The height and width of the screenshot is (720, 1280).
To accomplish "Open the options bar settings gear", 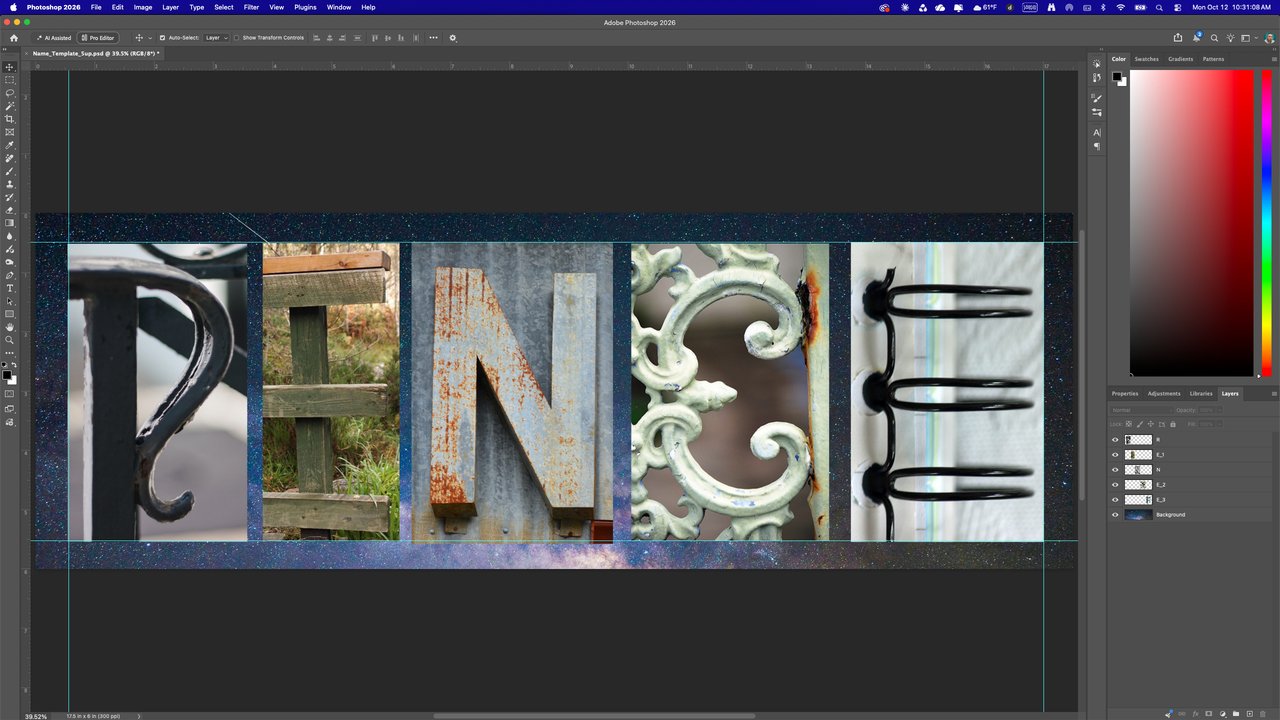I will [x=453, y=38].
